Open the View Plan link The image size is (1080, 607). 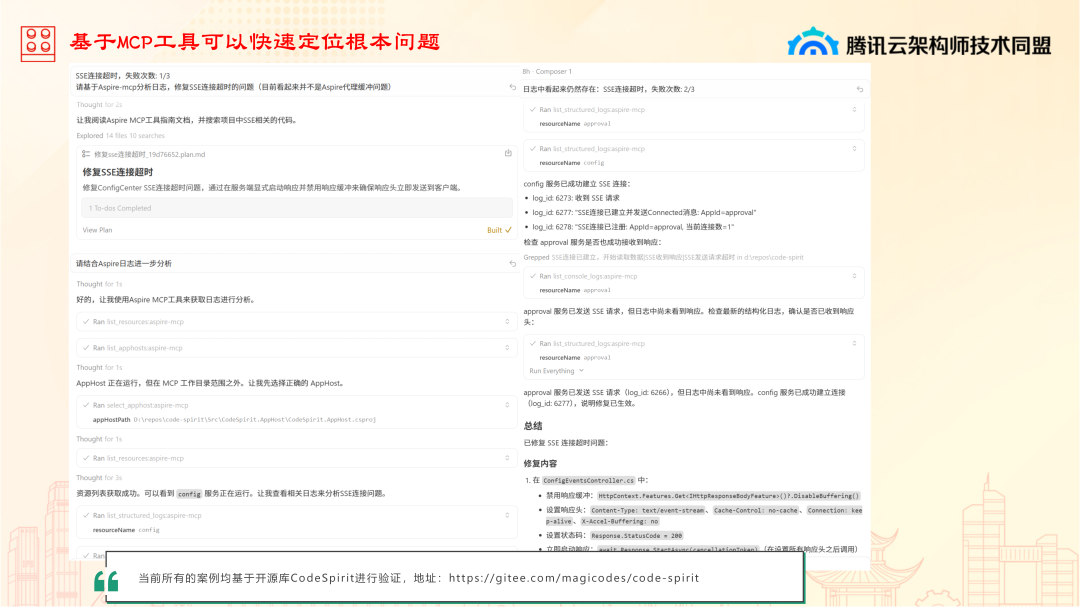point(97,230)
